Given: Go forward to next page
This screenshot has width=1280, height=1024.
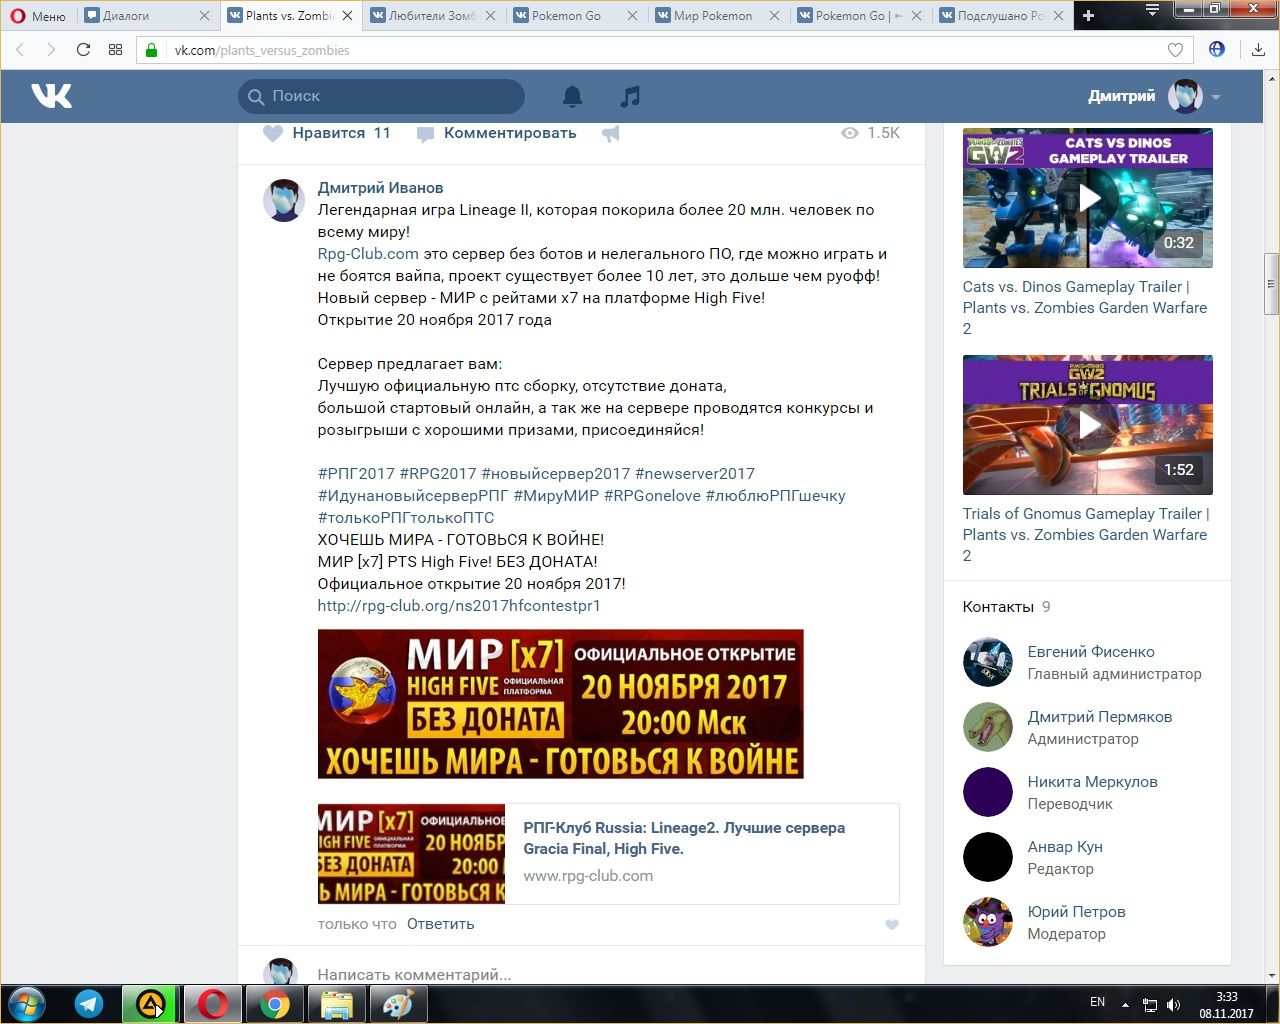Looking at the screenshot, I should coord(51,50).
